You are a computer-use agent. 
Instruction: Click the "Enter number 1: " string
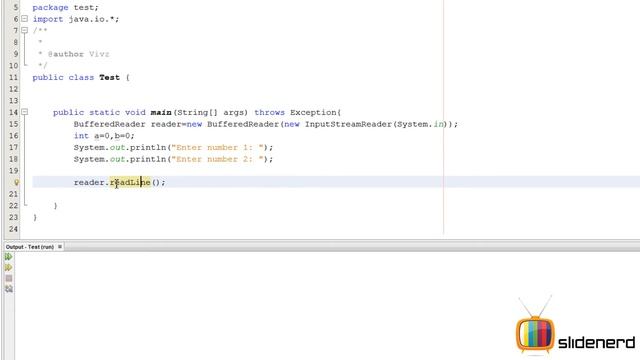(x=217, y=147)
